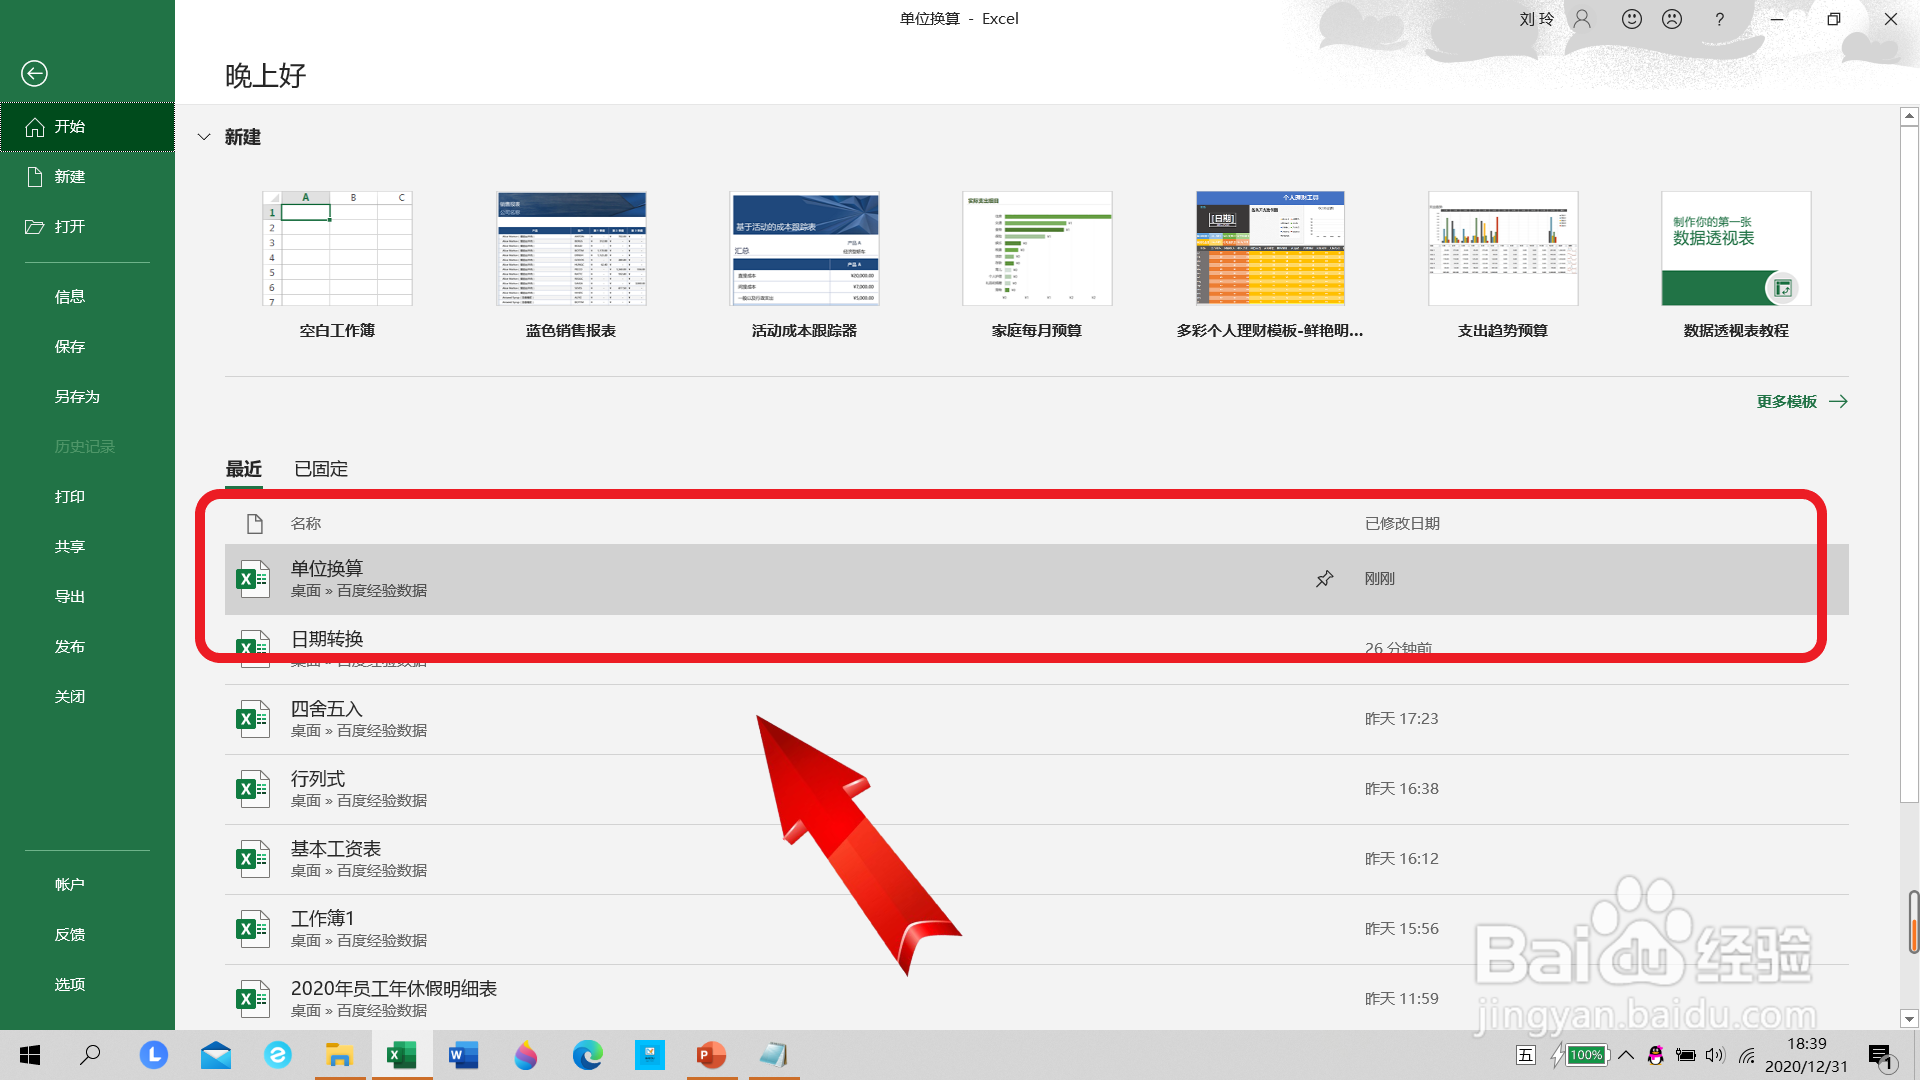Click 打印 in sidebar

(88, 497)
